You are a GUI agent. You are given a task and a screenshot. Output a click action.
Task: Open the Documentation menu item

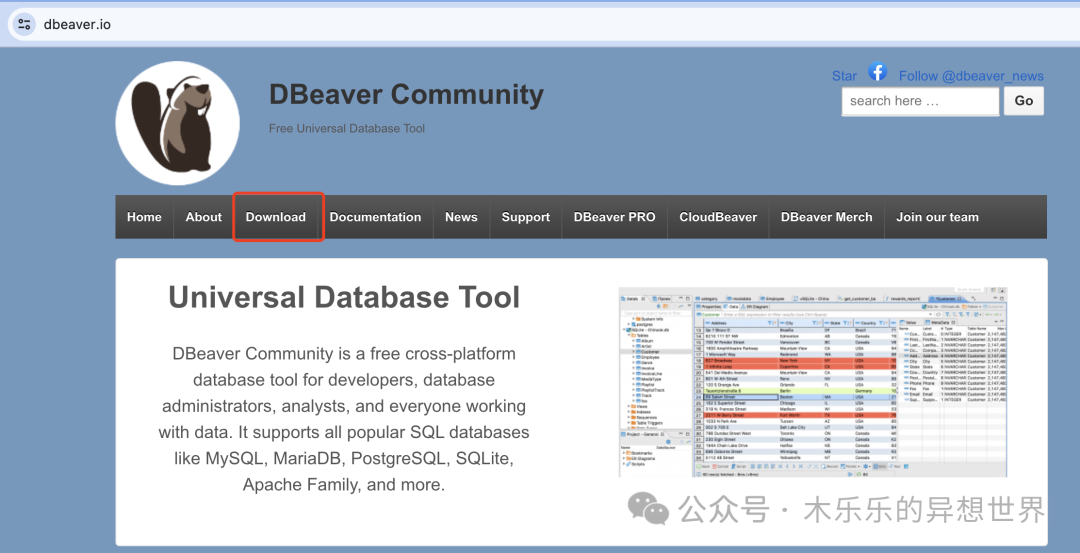(x=375, y=217)
